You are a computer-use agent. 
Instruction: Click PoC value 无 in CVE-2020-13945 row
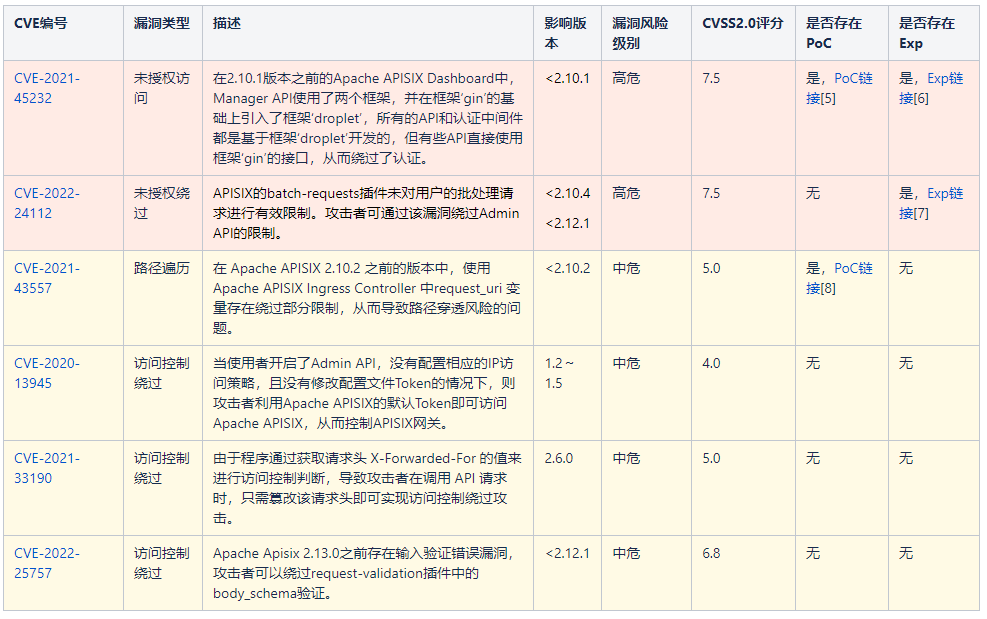click(813, 364)
